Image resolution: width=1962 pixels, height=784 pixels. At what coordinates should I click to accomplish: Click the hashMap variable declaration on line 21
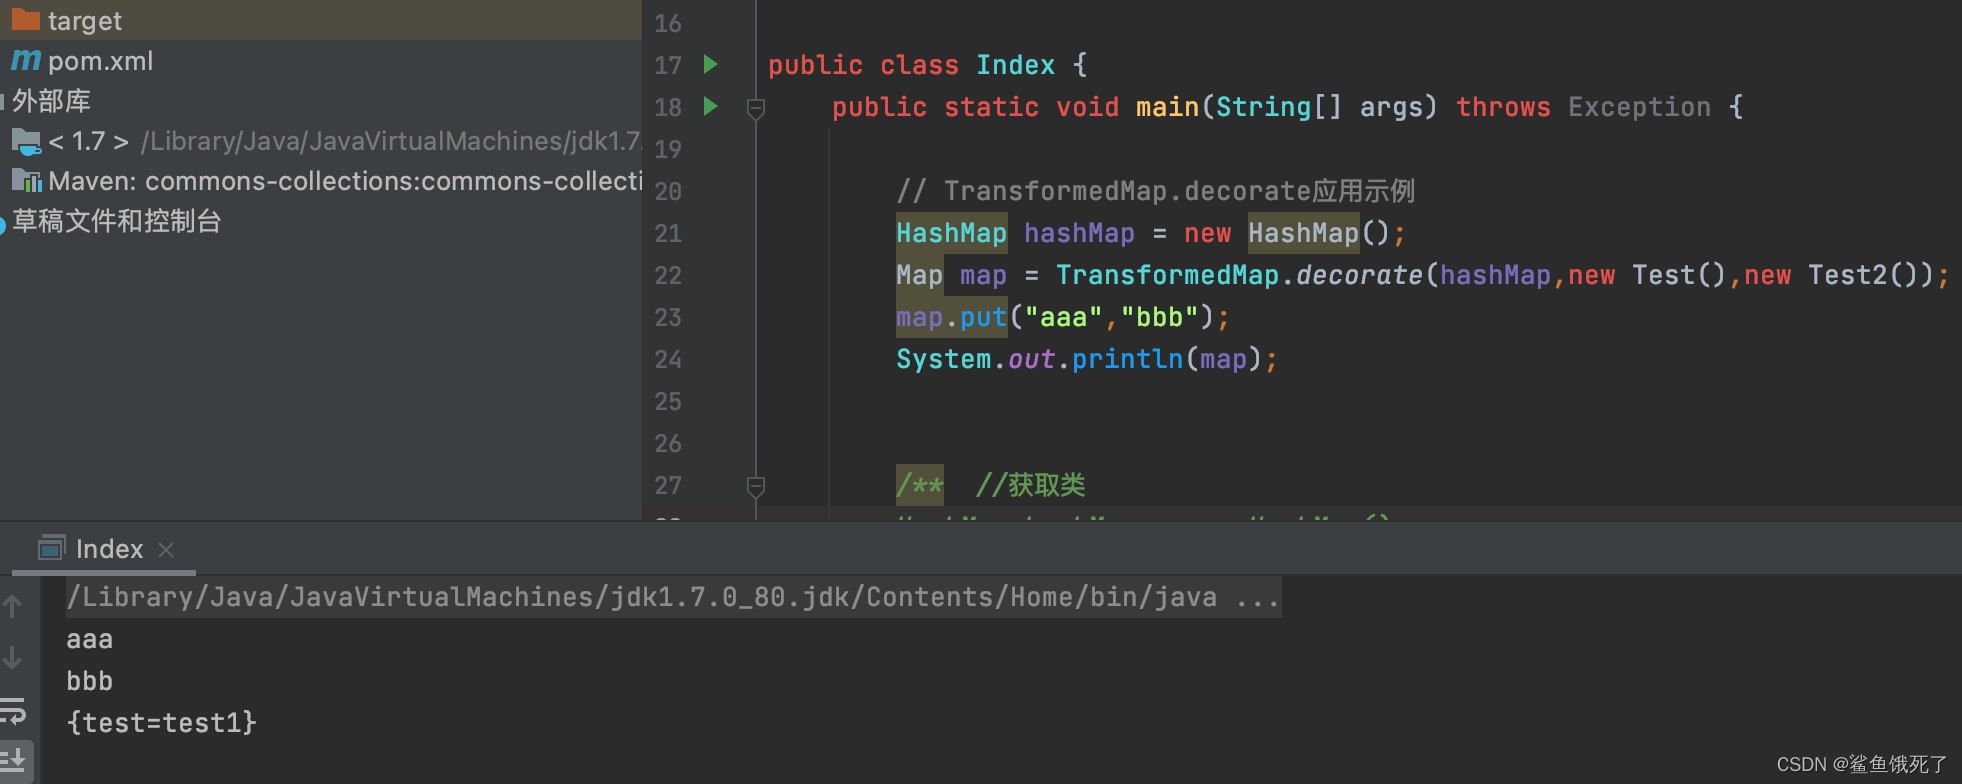click(1079, 233)
